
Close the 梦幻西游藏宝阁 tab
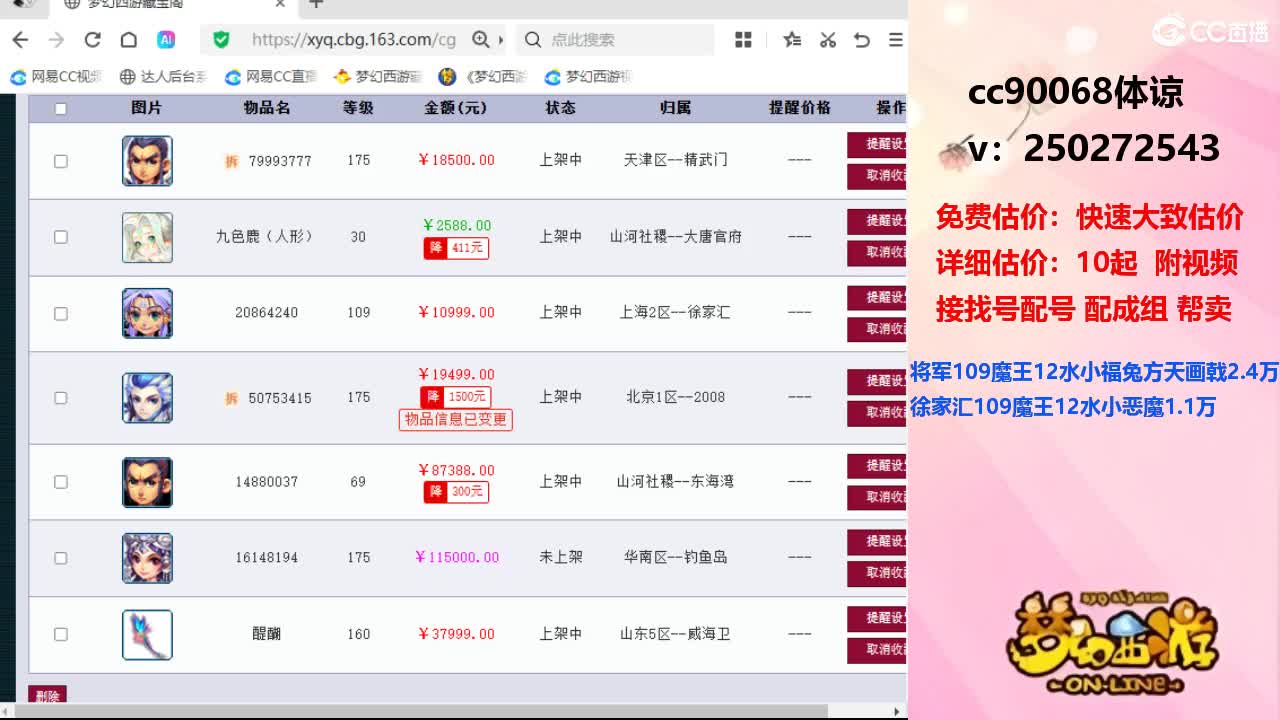point(280,4)
